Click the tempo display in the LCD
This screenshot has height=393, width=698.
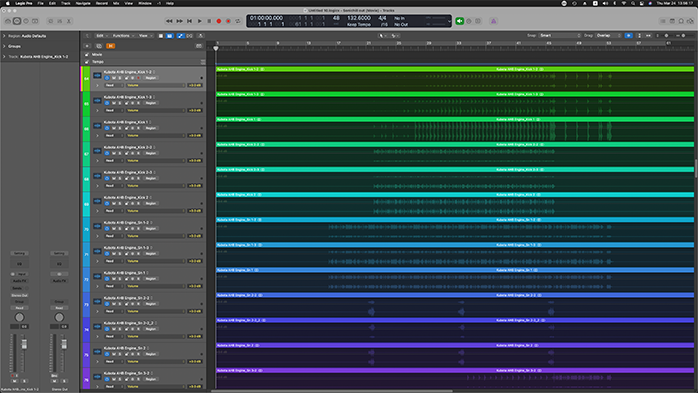(359, 18)
